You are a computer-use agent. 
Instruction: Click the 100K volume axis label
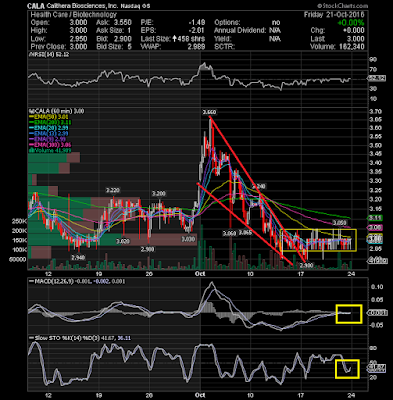point(19,250)
